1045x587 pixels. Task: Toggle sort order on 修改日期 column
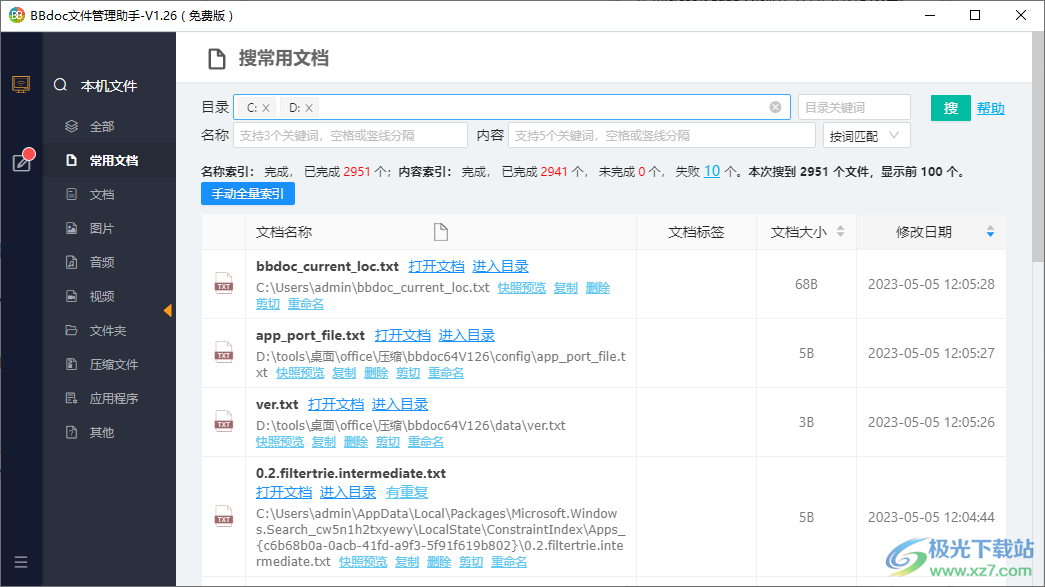click(x=989, y=226)
